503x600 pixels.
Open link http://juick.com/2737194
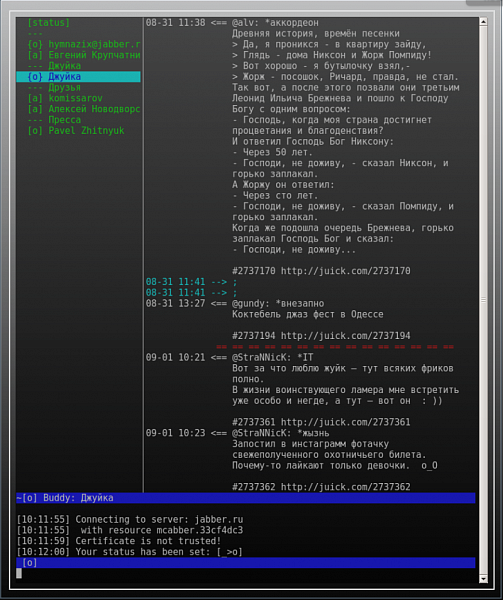click(345, 336)
